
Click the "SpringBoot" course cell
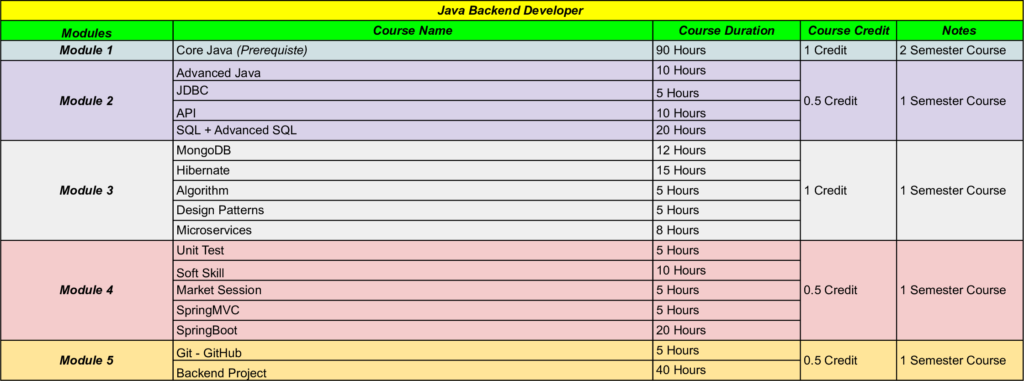(x=413, y=330)
